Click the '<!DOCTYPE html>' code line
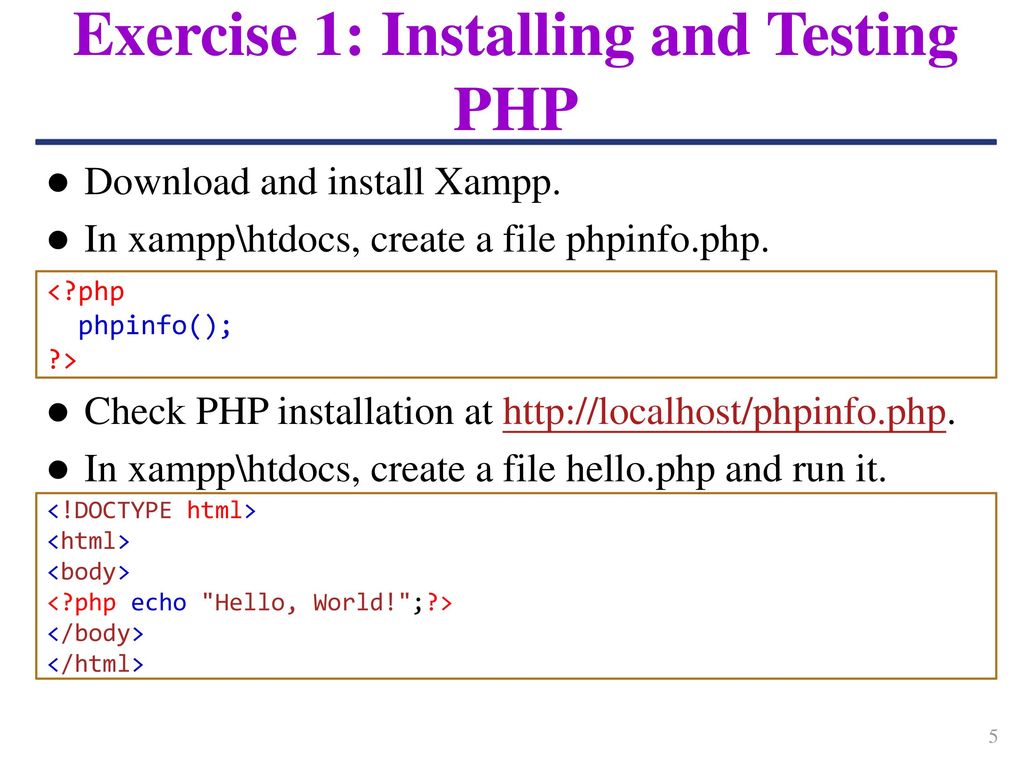The image size is (1024, 768). pyautogui.click(x=152, y=510)
